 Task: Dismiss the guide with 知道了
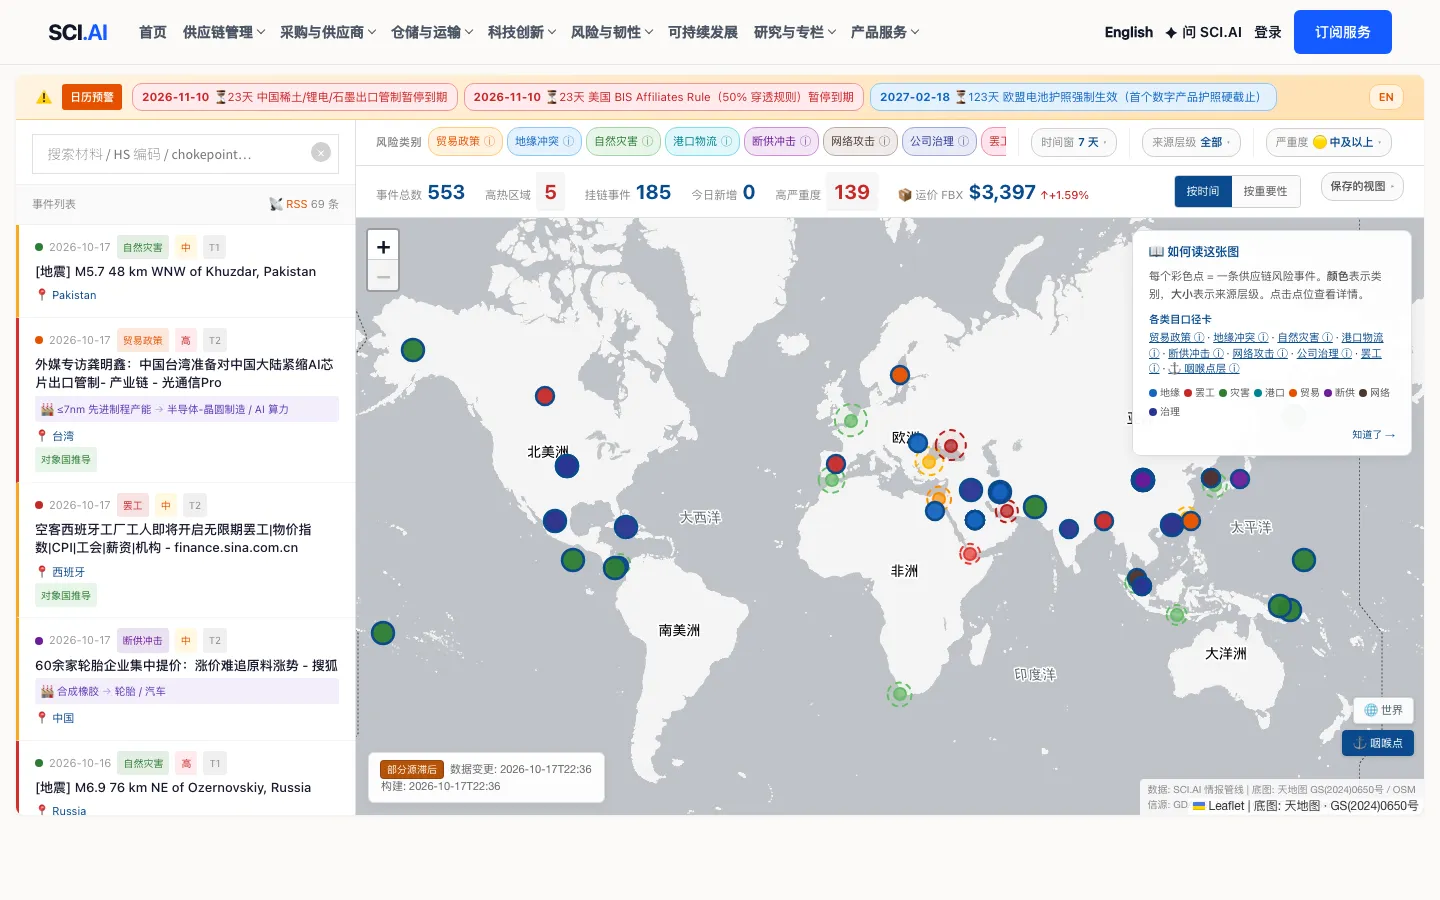click(1374, 435)
